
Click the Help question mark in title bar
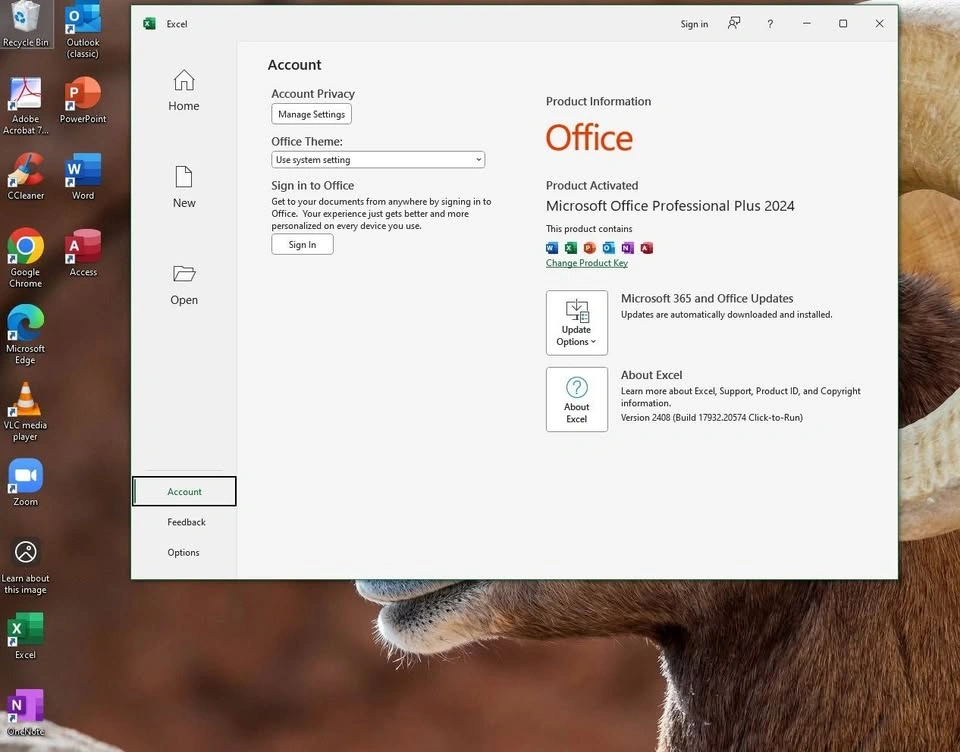click(x=770, y=24)
